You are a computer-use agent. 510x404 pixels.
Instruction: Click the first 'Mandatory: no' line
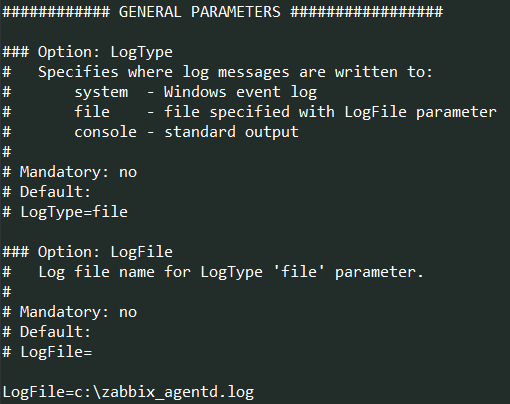(x=70, y=172)
